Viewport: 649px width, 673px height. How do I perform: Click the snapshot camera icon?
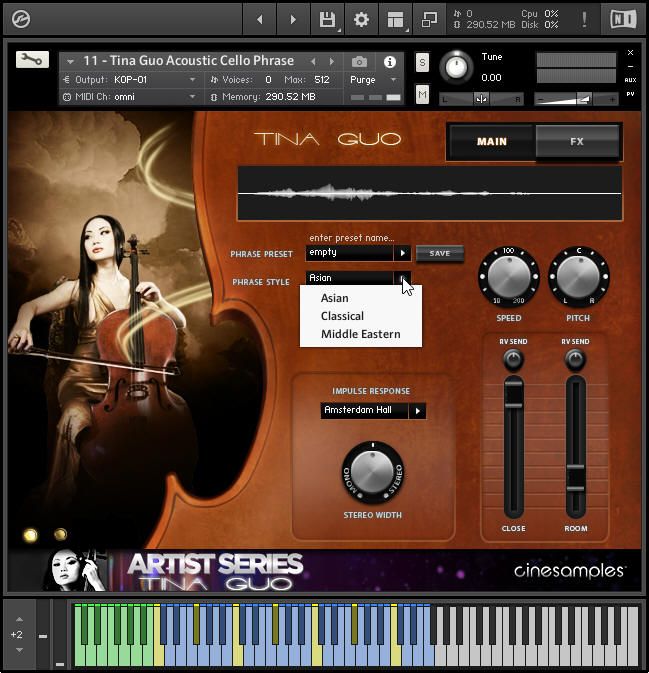(x=359, y=62)
